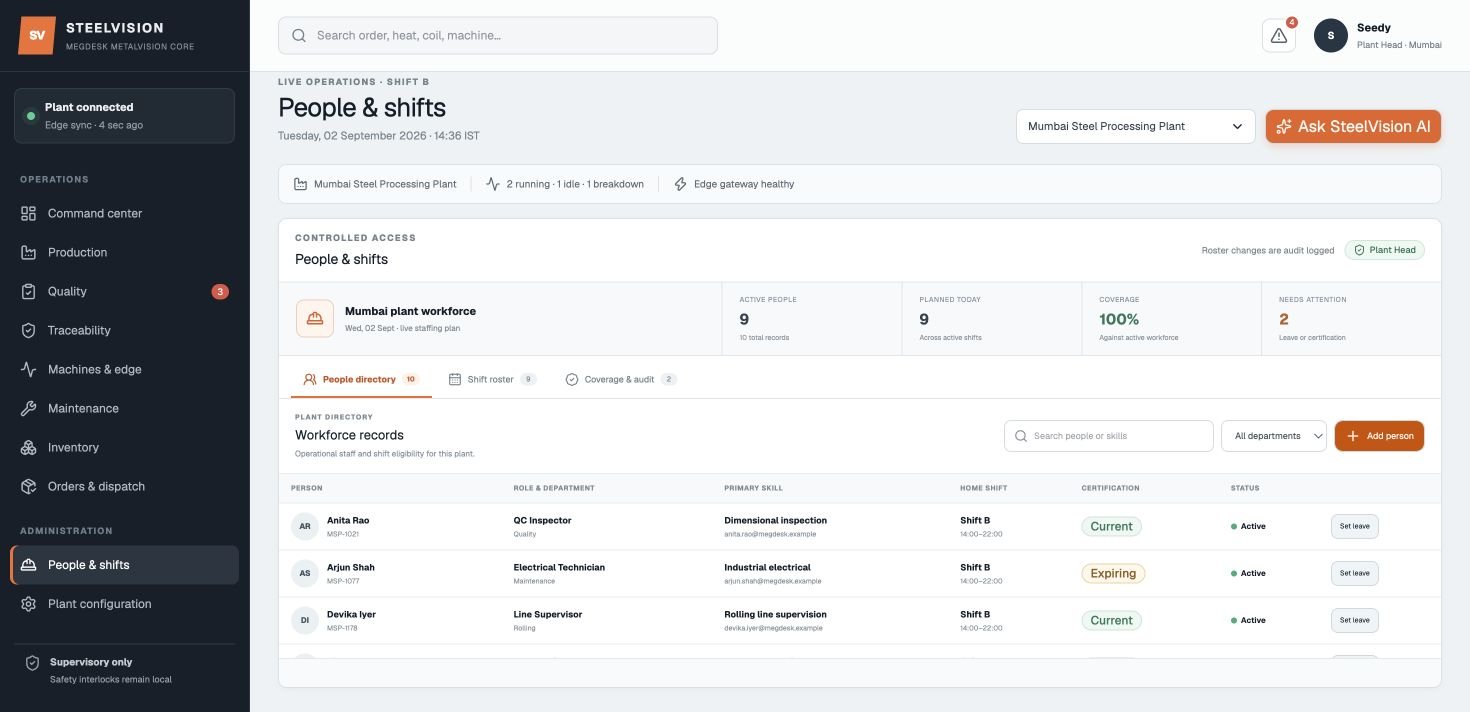The image size is (1470, 712).
Task: Click the Ask SteelVision AI button
Action: click(1353, 127)
